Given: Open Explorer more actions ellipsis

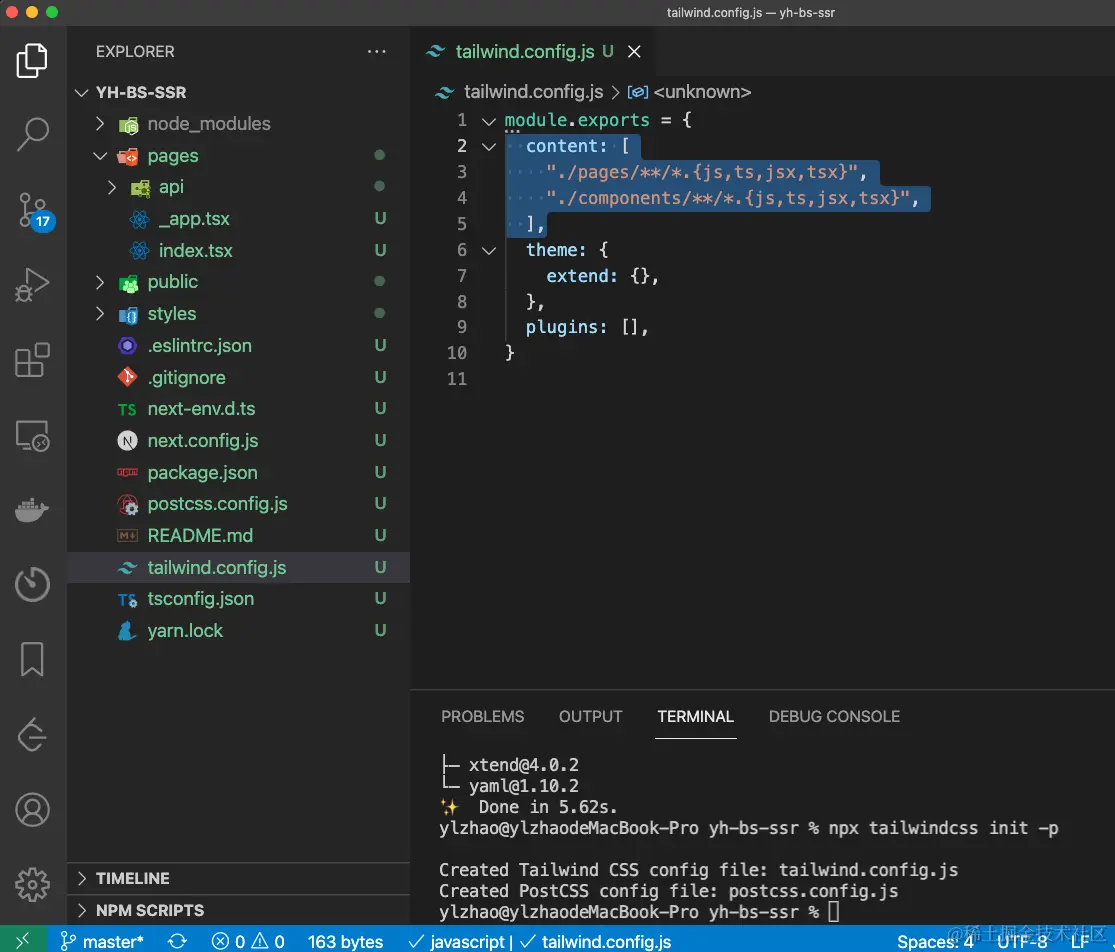Looking at the screenshot, I should [x=376, y=51].
